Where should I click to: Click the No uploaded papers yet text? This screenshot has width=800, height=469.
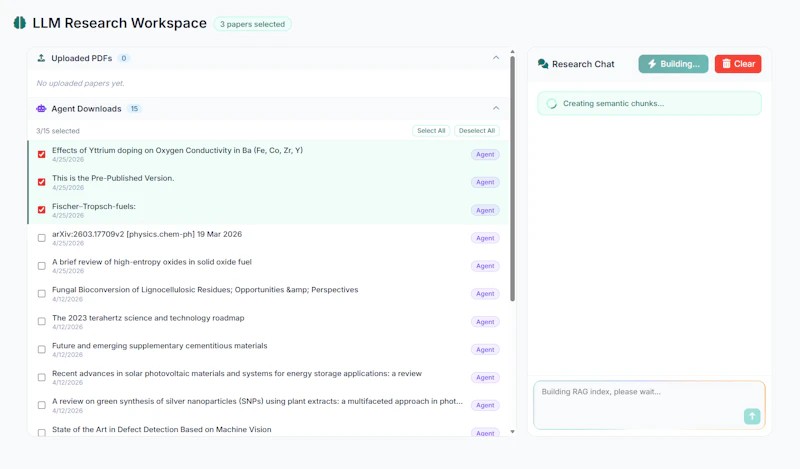tap(80, 83)
